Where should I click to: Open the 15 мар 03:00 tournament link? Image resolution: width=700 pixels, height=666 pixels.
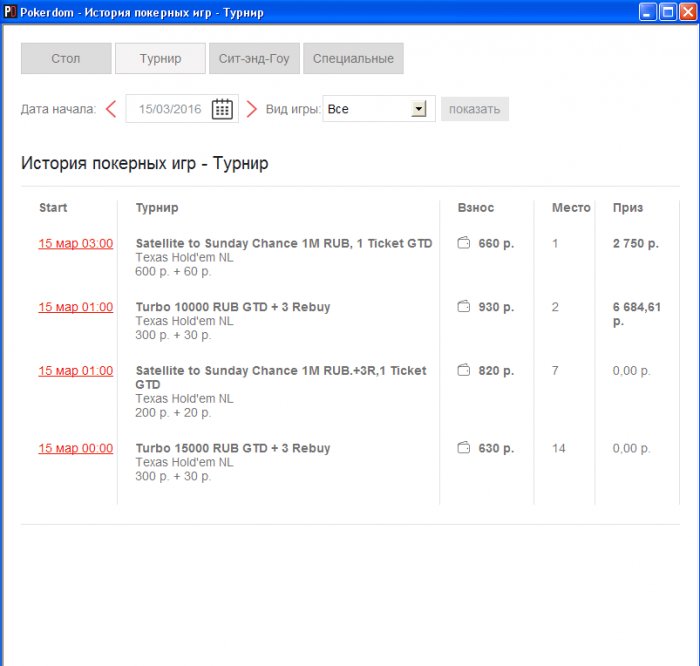75,244
